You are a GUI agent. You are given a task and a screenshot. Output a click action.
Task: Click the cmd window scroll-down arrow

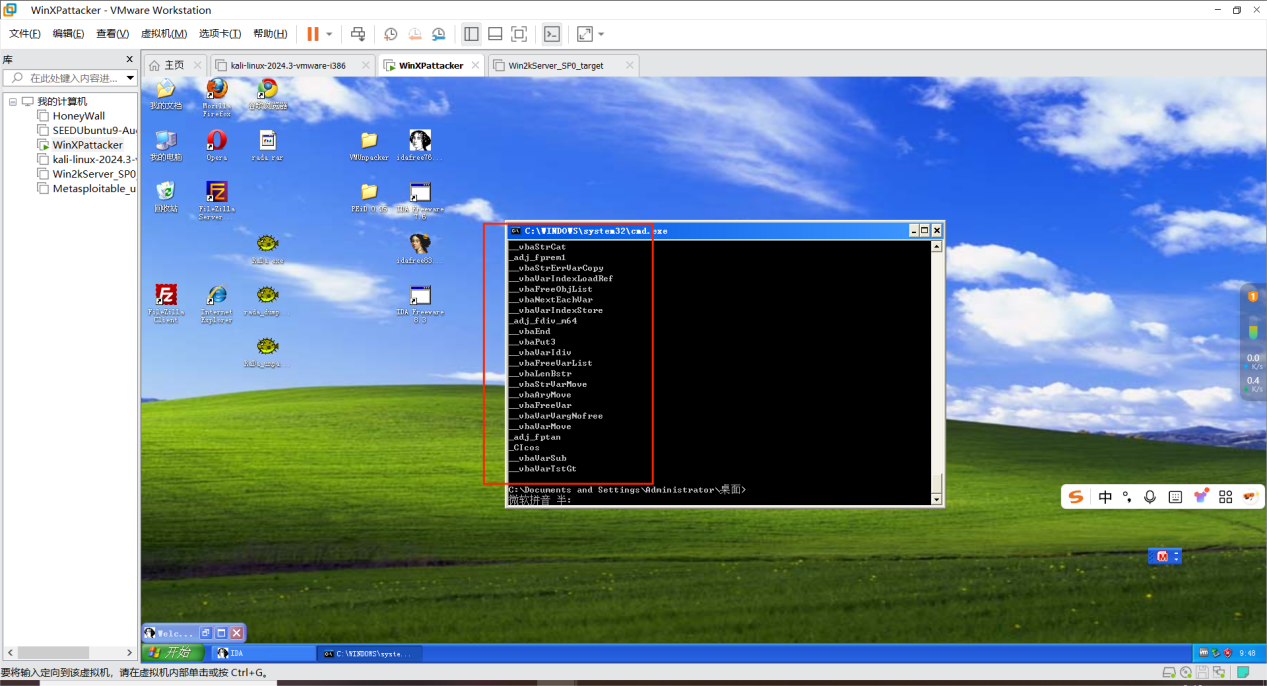pyautogui.click(x=937, y=499)
